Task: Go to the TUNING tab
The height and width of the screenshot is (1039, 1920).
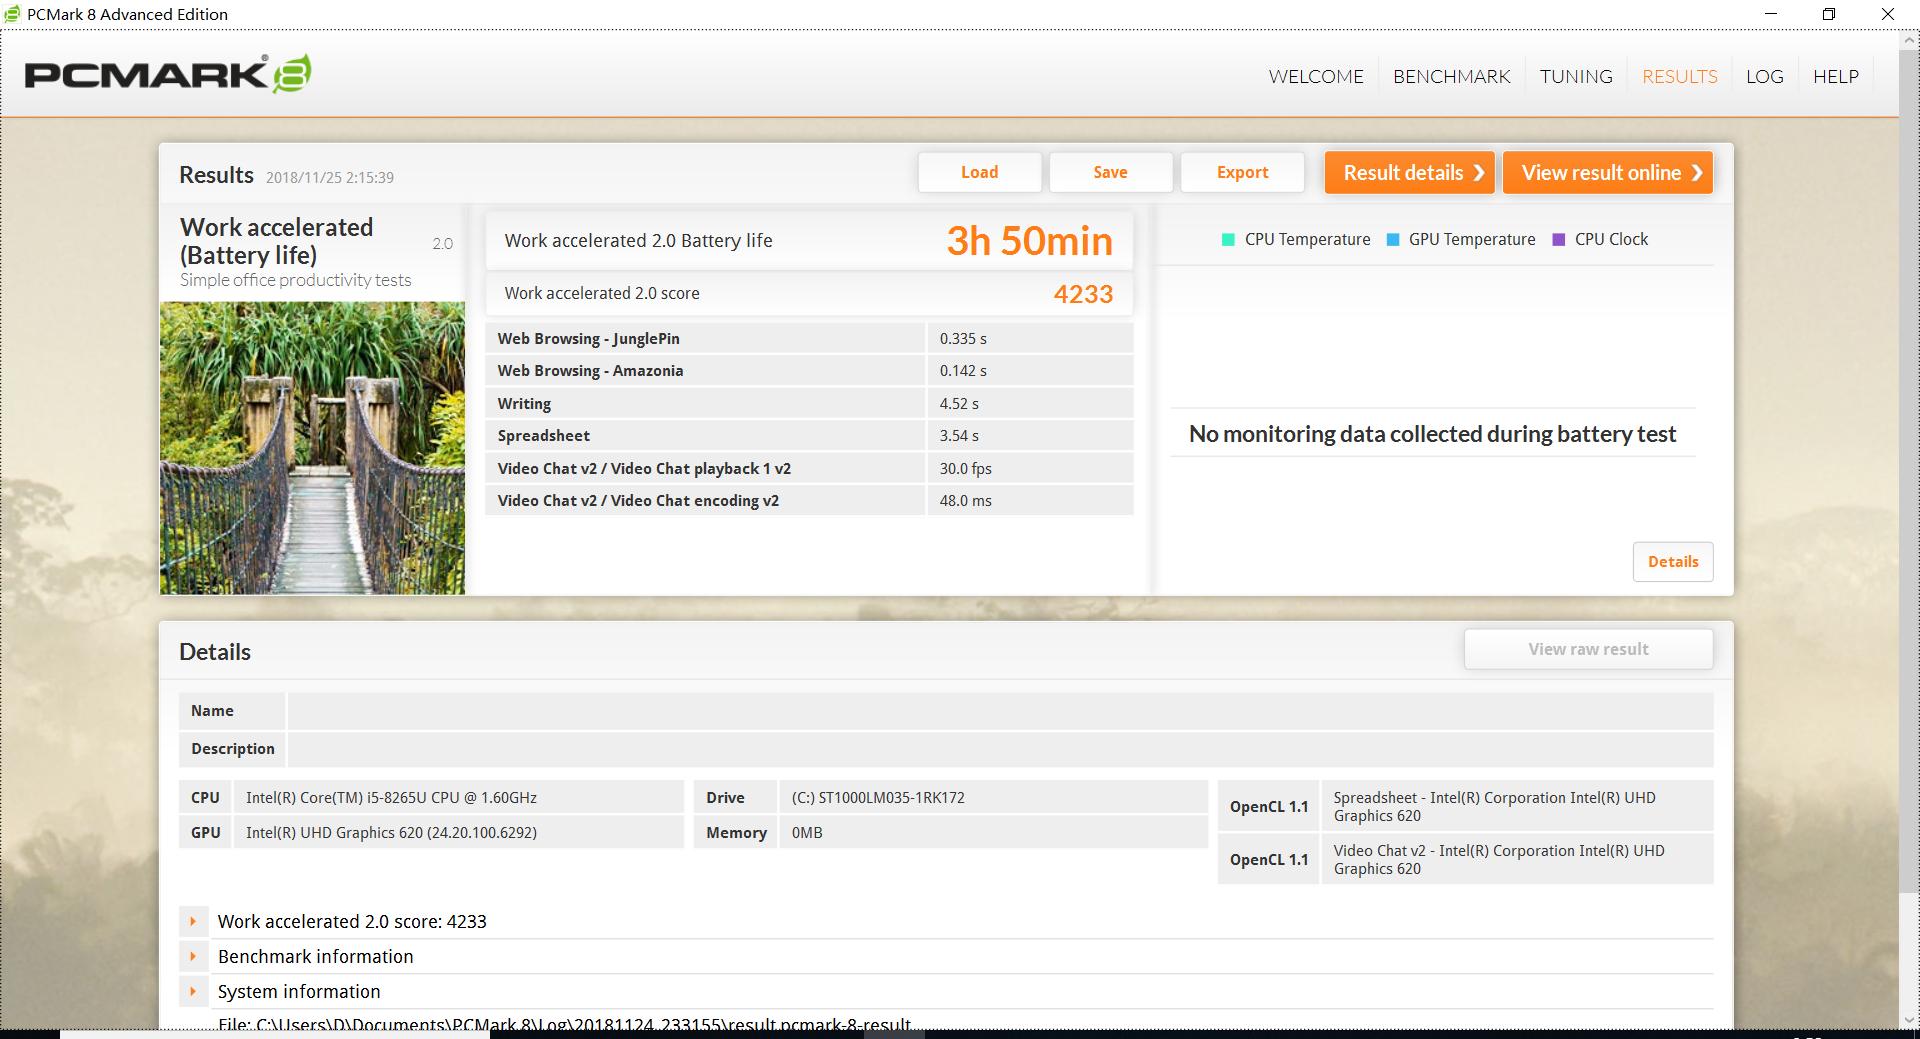Action: [x=1576, y=76]
